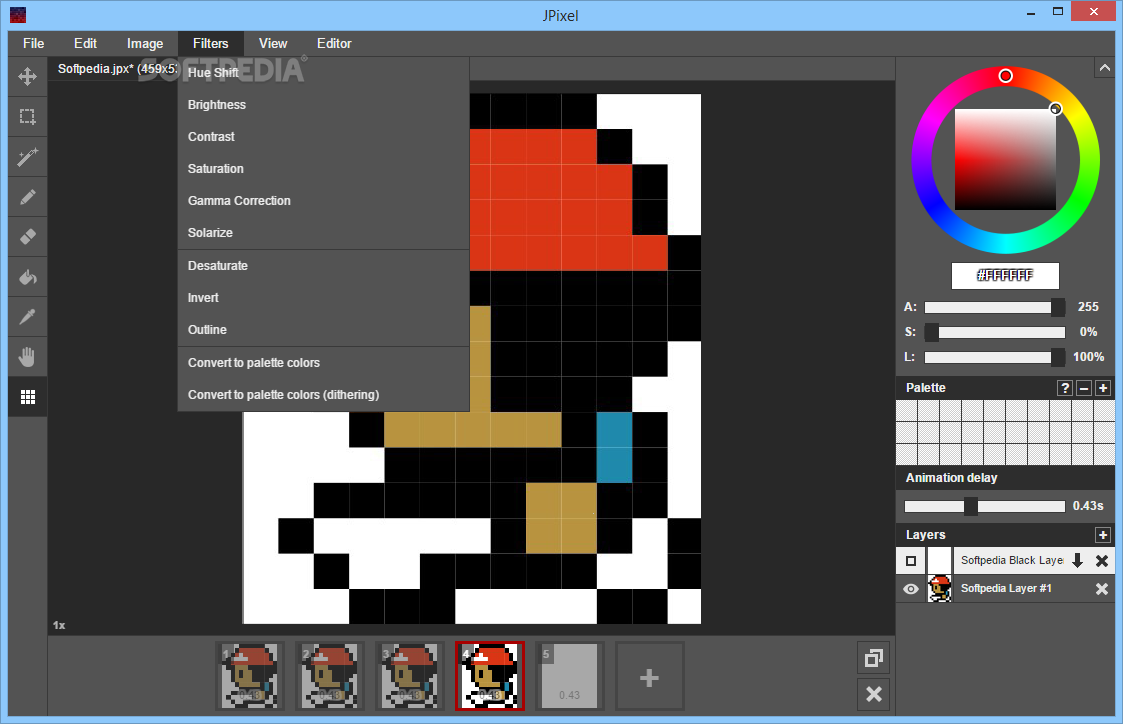1123x724 pixels.
Task: Choose Invert filter
Action: (324, 298)
